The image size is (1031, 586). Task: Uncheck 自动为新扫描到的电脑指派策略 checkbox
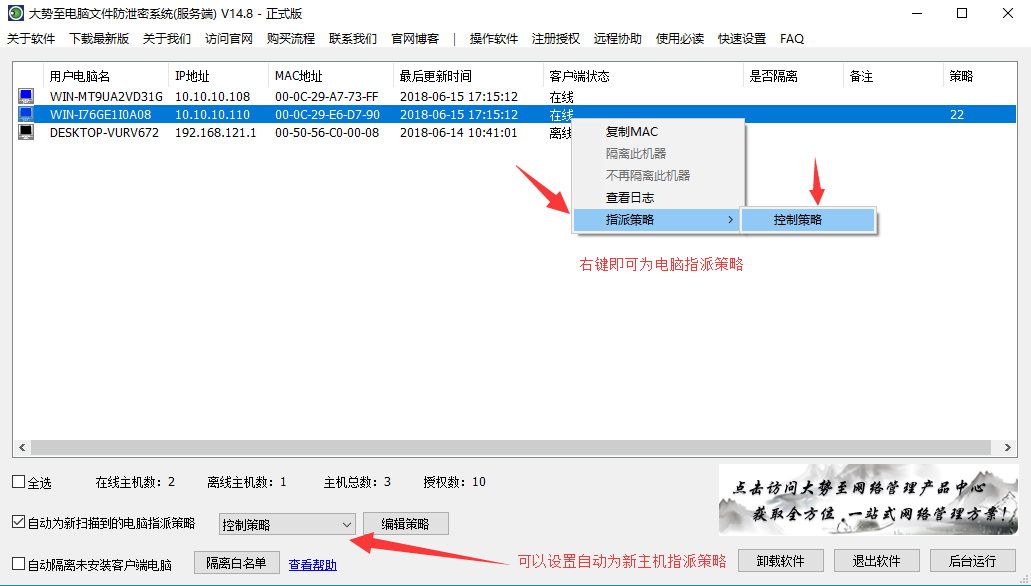[19, 522]
